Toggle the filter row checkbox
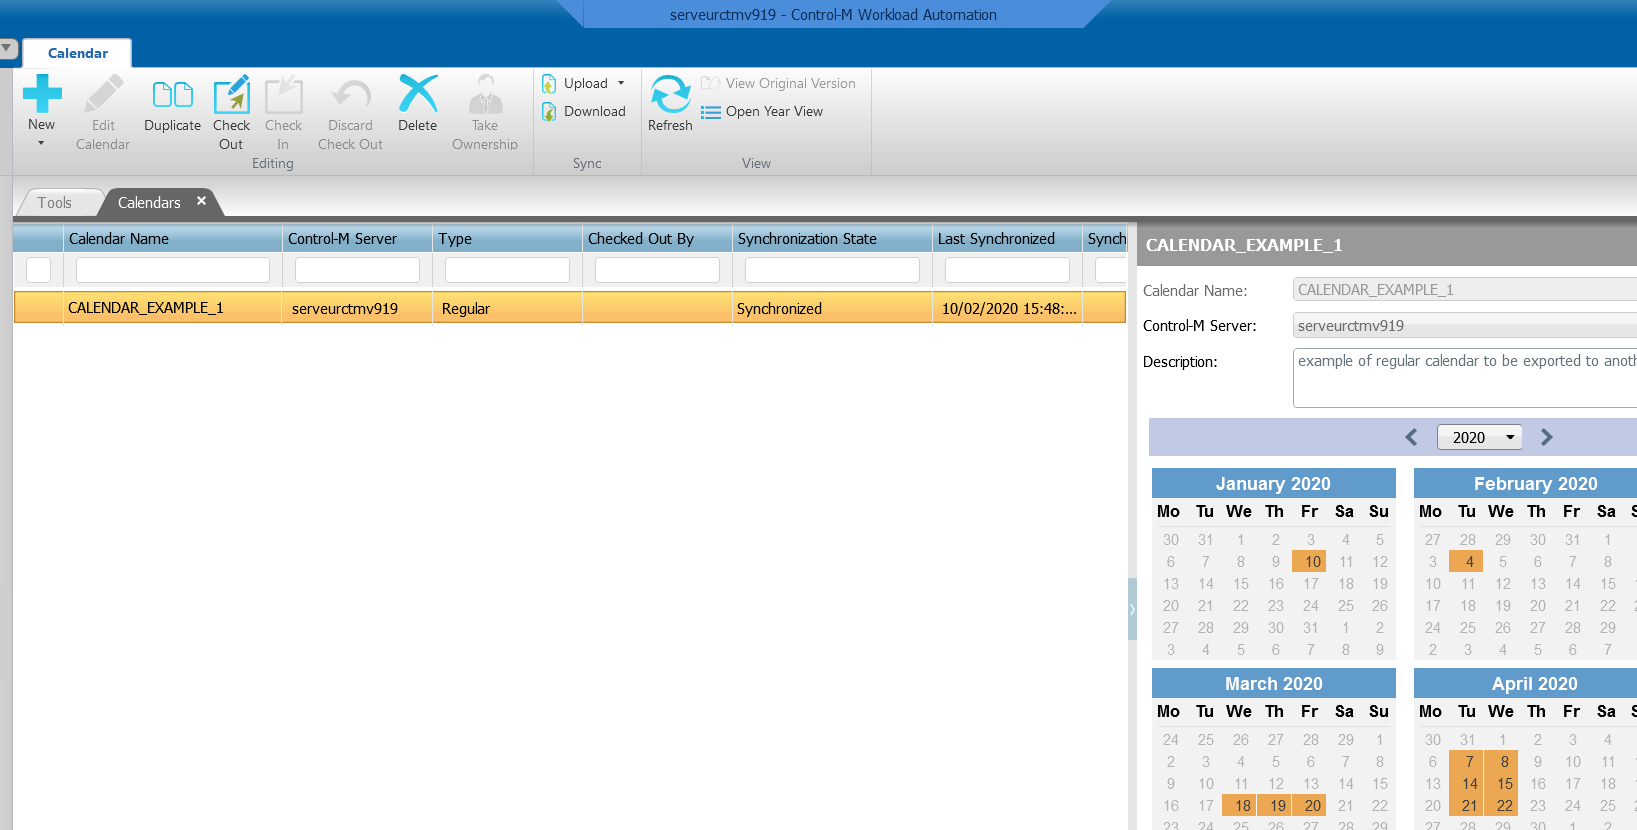 [x=38, y=270]
